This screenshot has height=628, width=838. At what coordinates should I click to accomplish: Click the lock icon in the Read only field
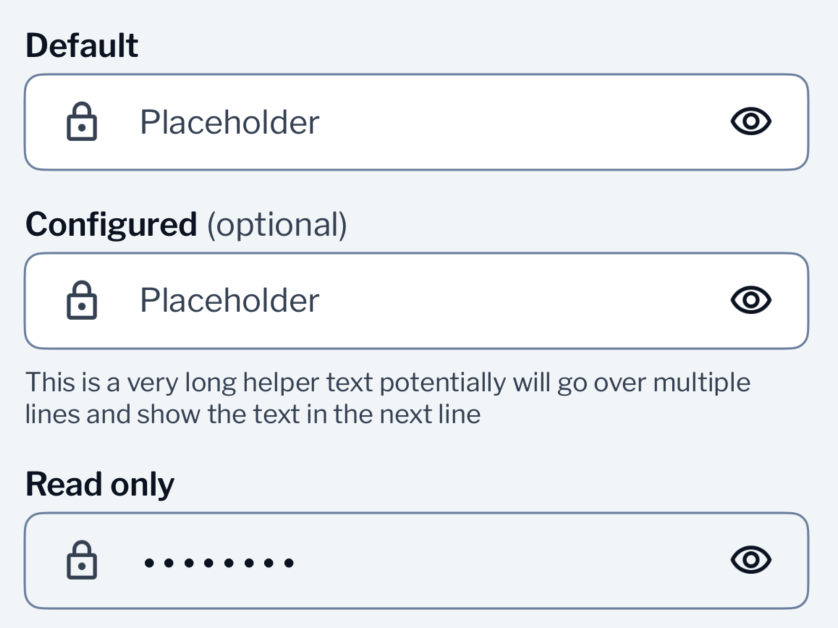82,560
